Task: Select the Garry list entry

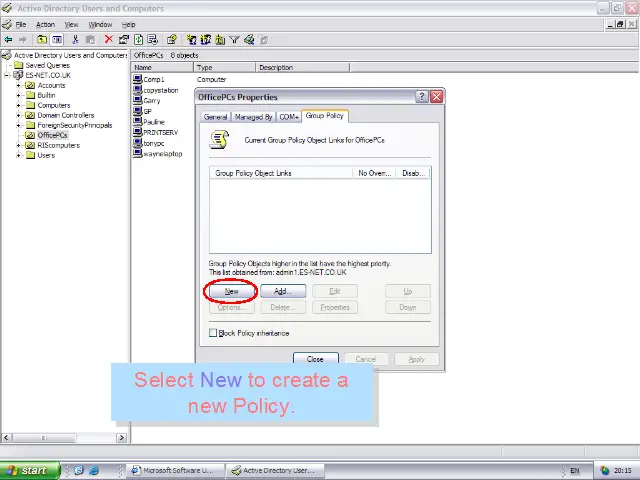Action: 151,100
